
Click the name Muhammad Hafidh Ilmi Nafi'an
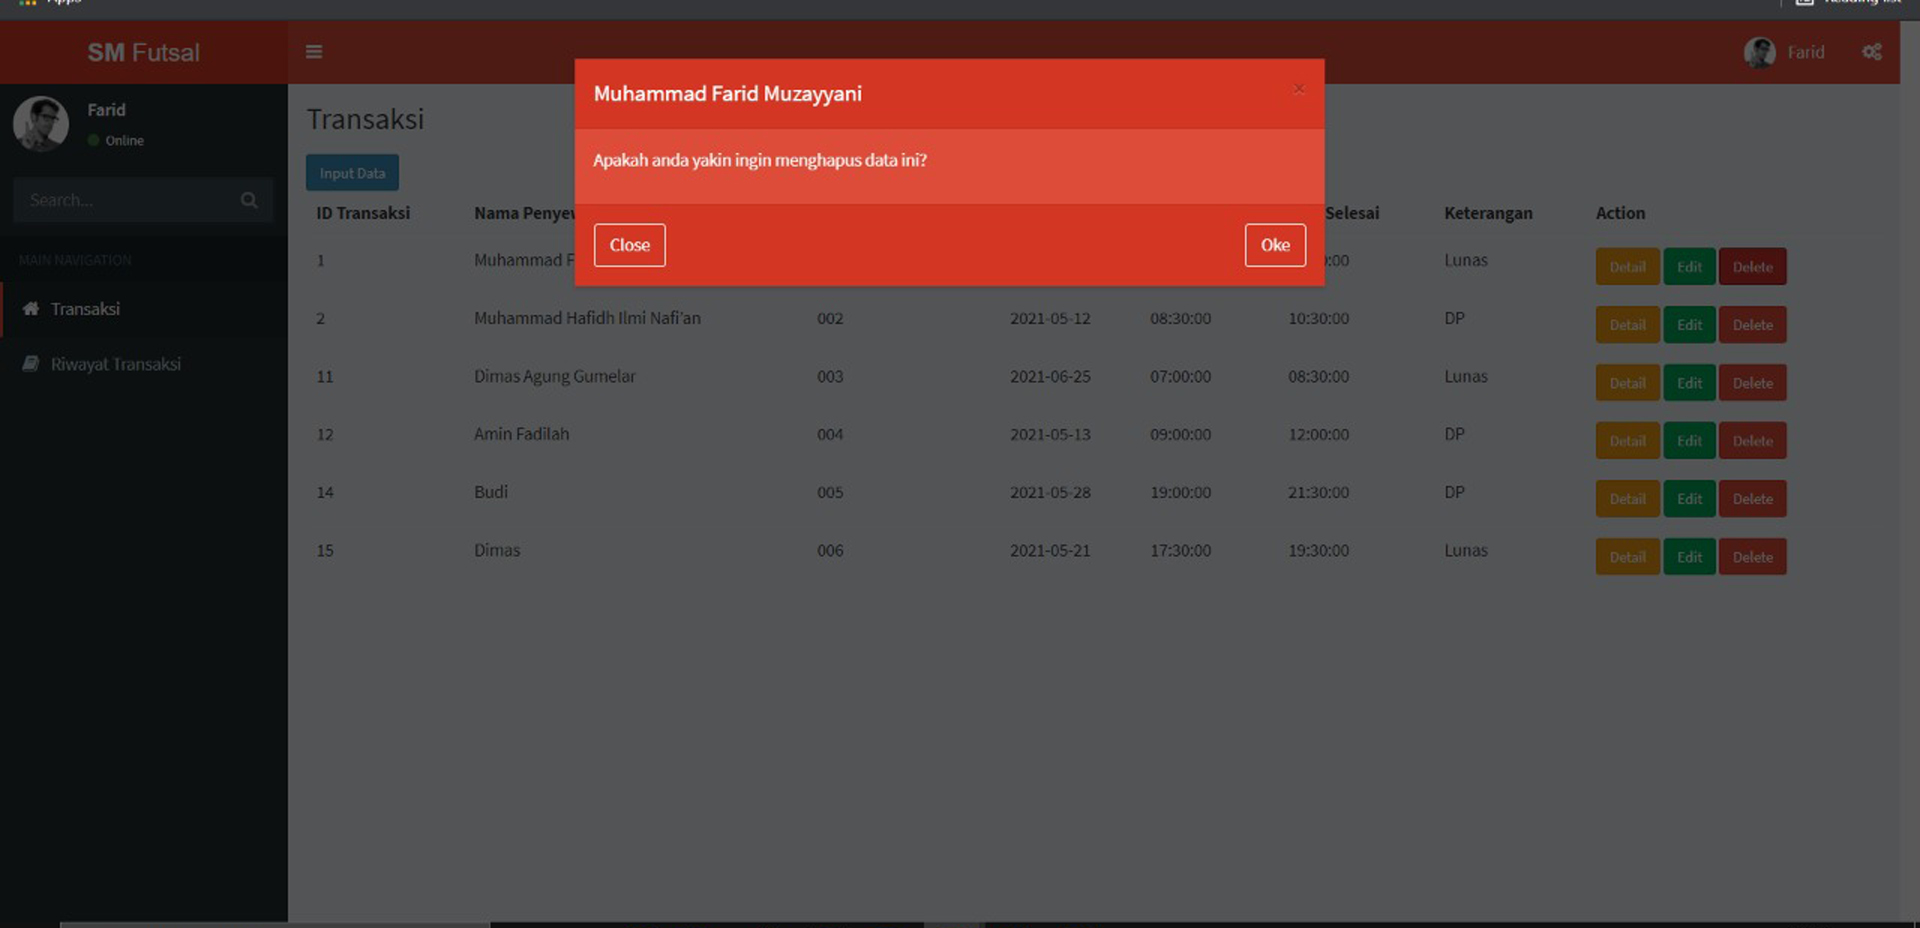(587, 318)
